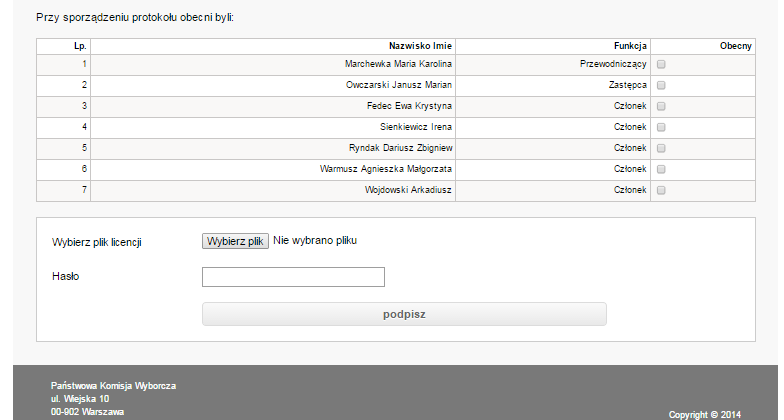The height and width of the screenshot is (420, 784).
Task: Select the Nazwisko Imie column header
Action: tap(420, 46)
